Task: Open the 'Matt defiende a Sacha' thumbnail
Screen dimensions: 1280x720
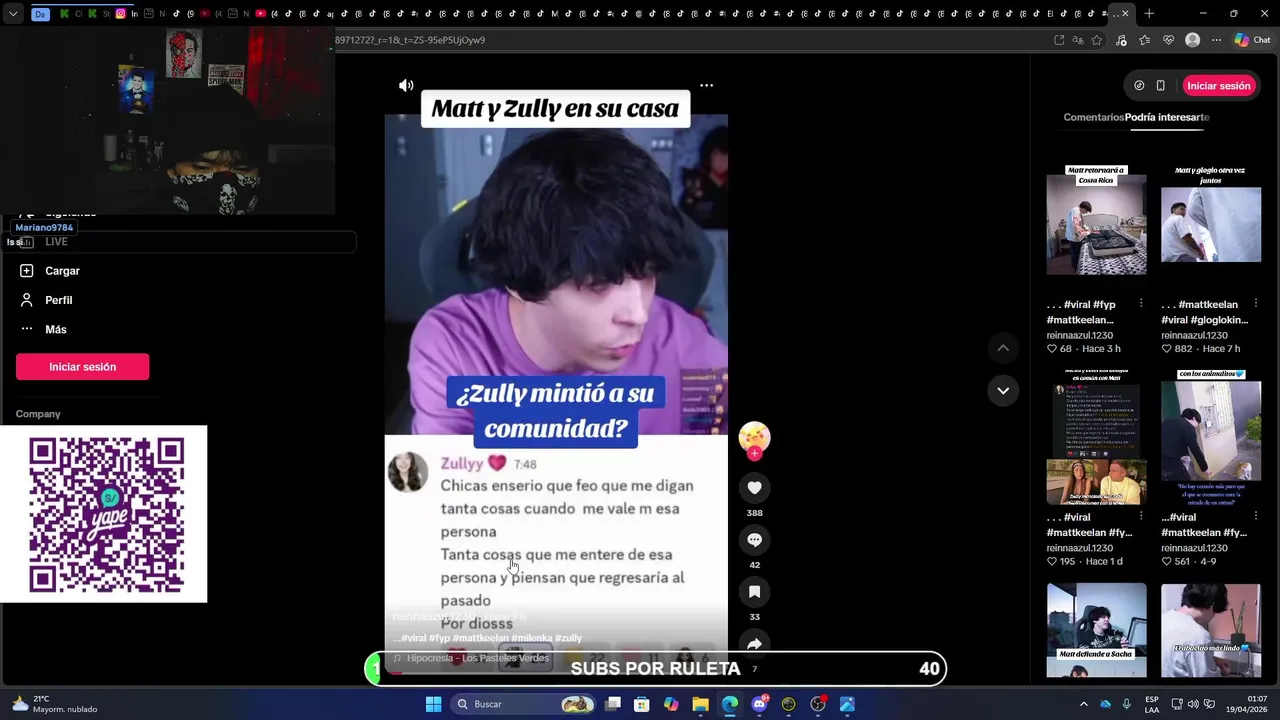Action: (x=1097, y=630)
